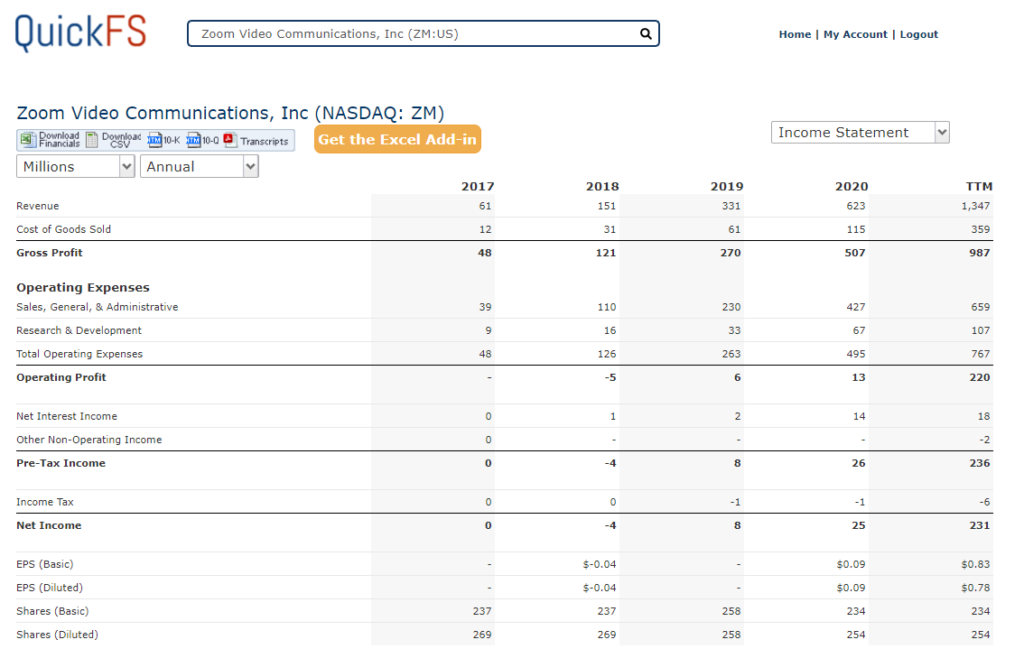Click the Shares (Basic) row label

[53, 611]
